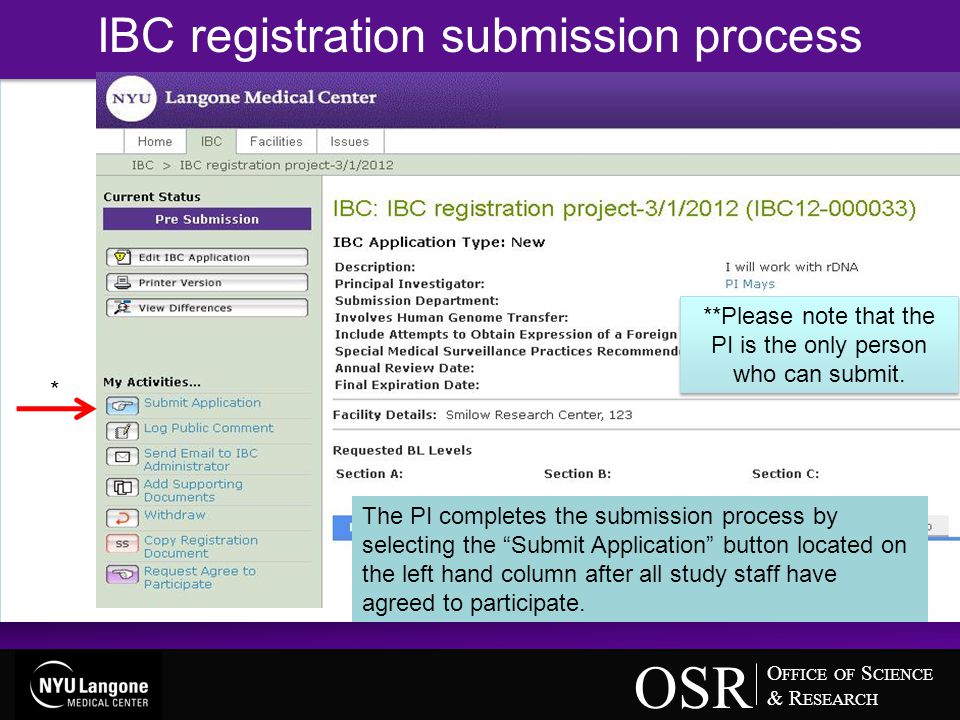The image size is (960, 720).
Task: Click the 'Submission Department:' label
Action: click(x=417, y=301)
